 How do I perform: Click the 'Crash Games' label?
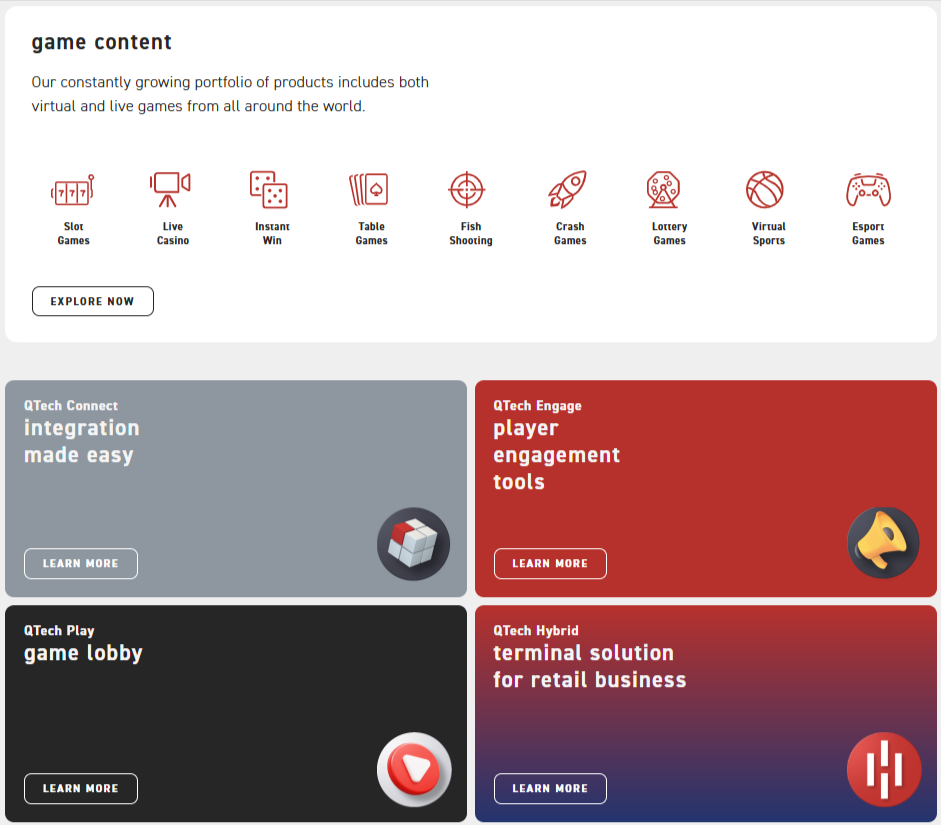pyautogui.click(x=570, y=233)
